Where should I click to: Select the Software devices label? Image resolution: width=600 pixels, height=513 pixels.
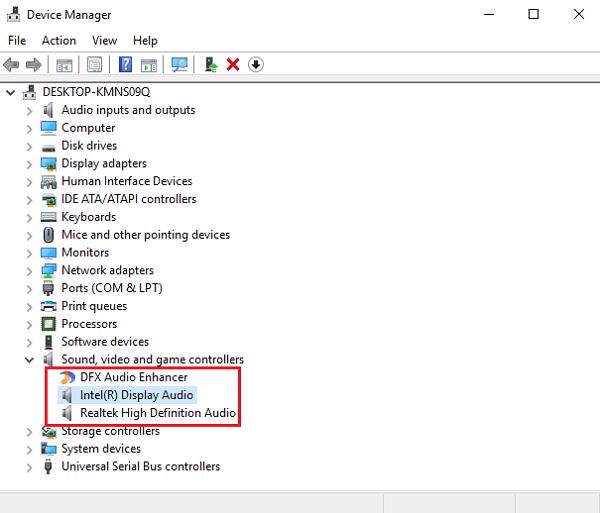click(105, 342)
